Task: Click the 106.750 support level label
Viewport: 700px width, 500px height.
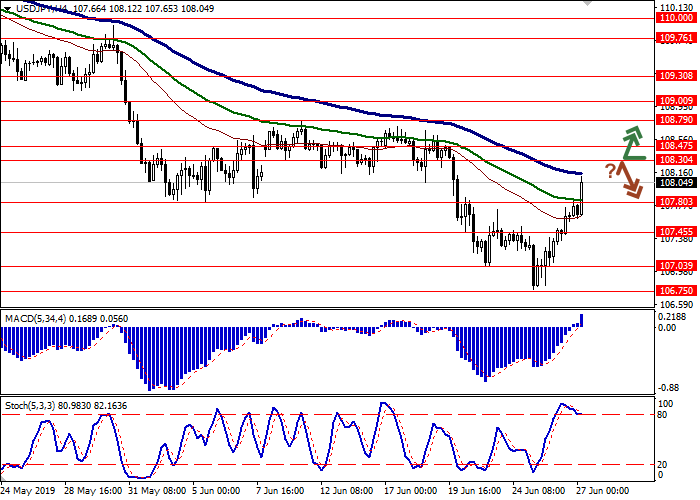Action: tap(676, 291)
